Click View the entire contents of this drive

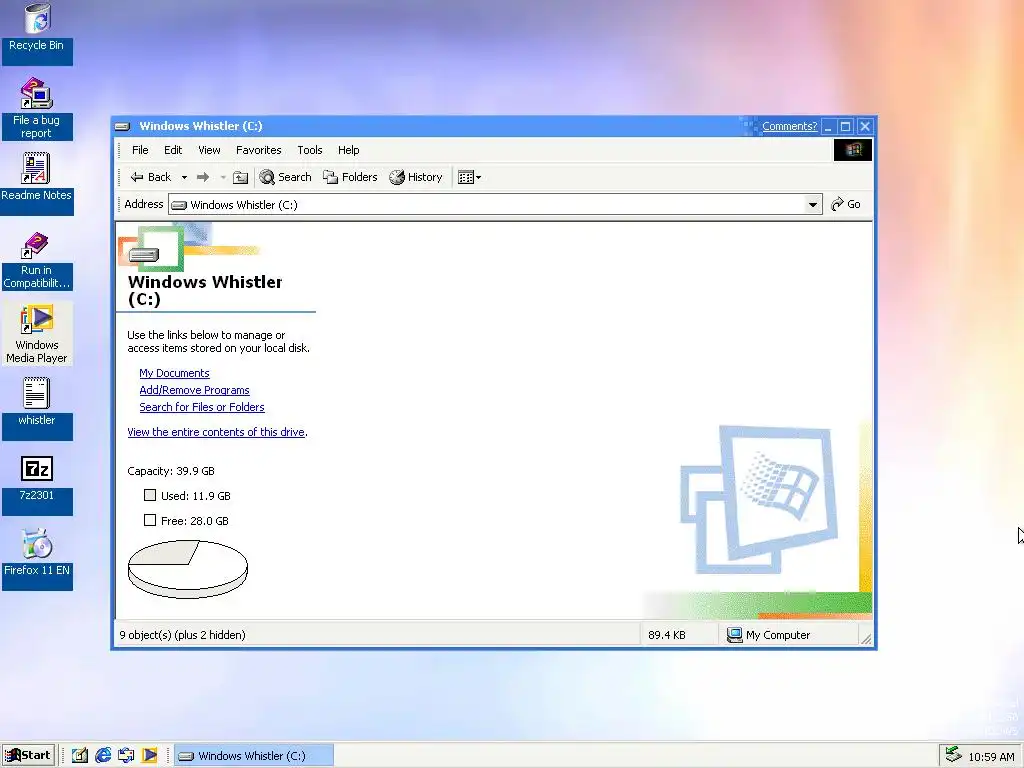coord(216,432)
